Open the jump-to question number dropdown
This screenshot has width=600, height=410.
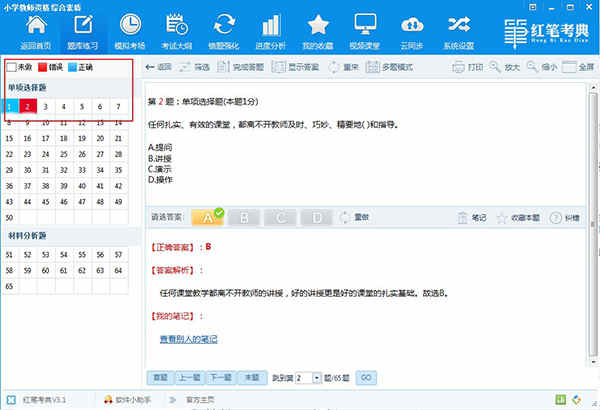pyautogui.click(x=317, y=378)
